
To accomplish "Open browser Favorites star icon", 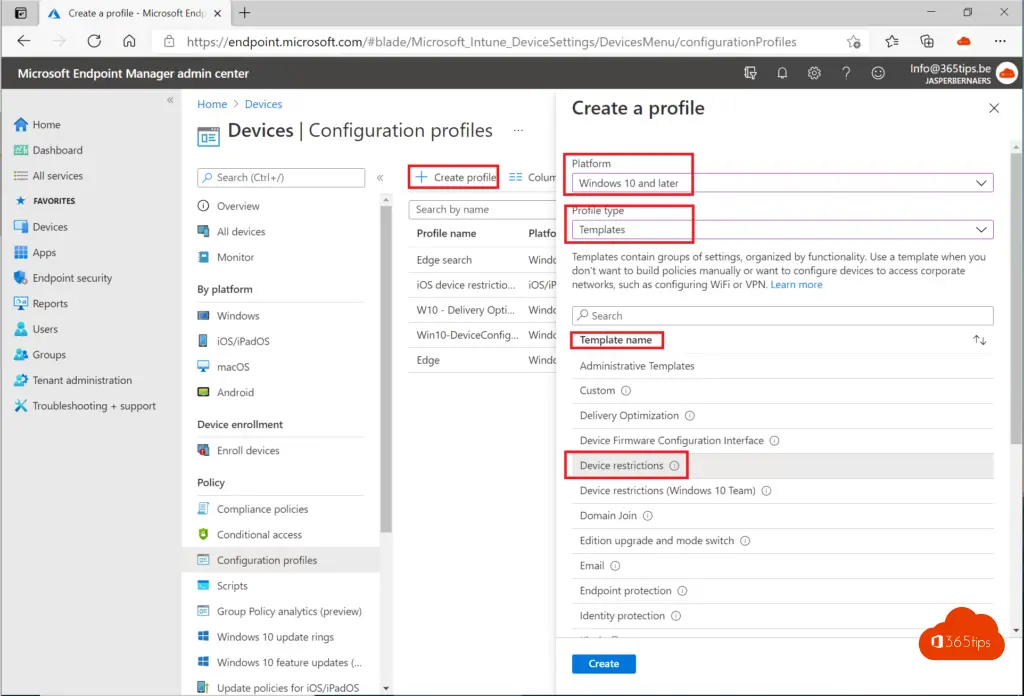I will coord(891,42).
